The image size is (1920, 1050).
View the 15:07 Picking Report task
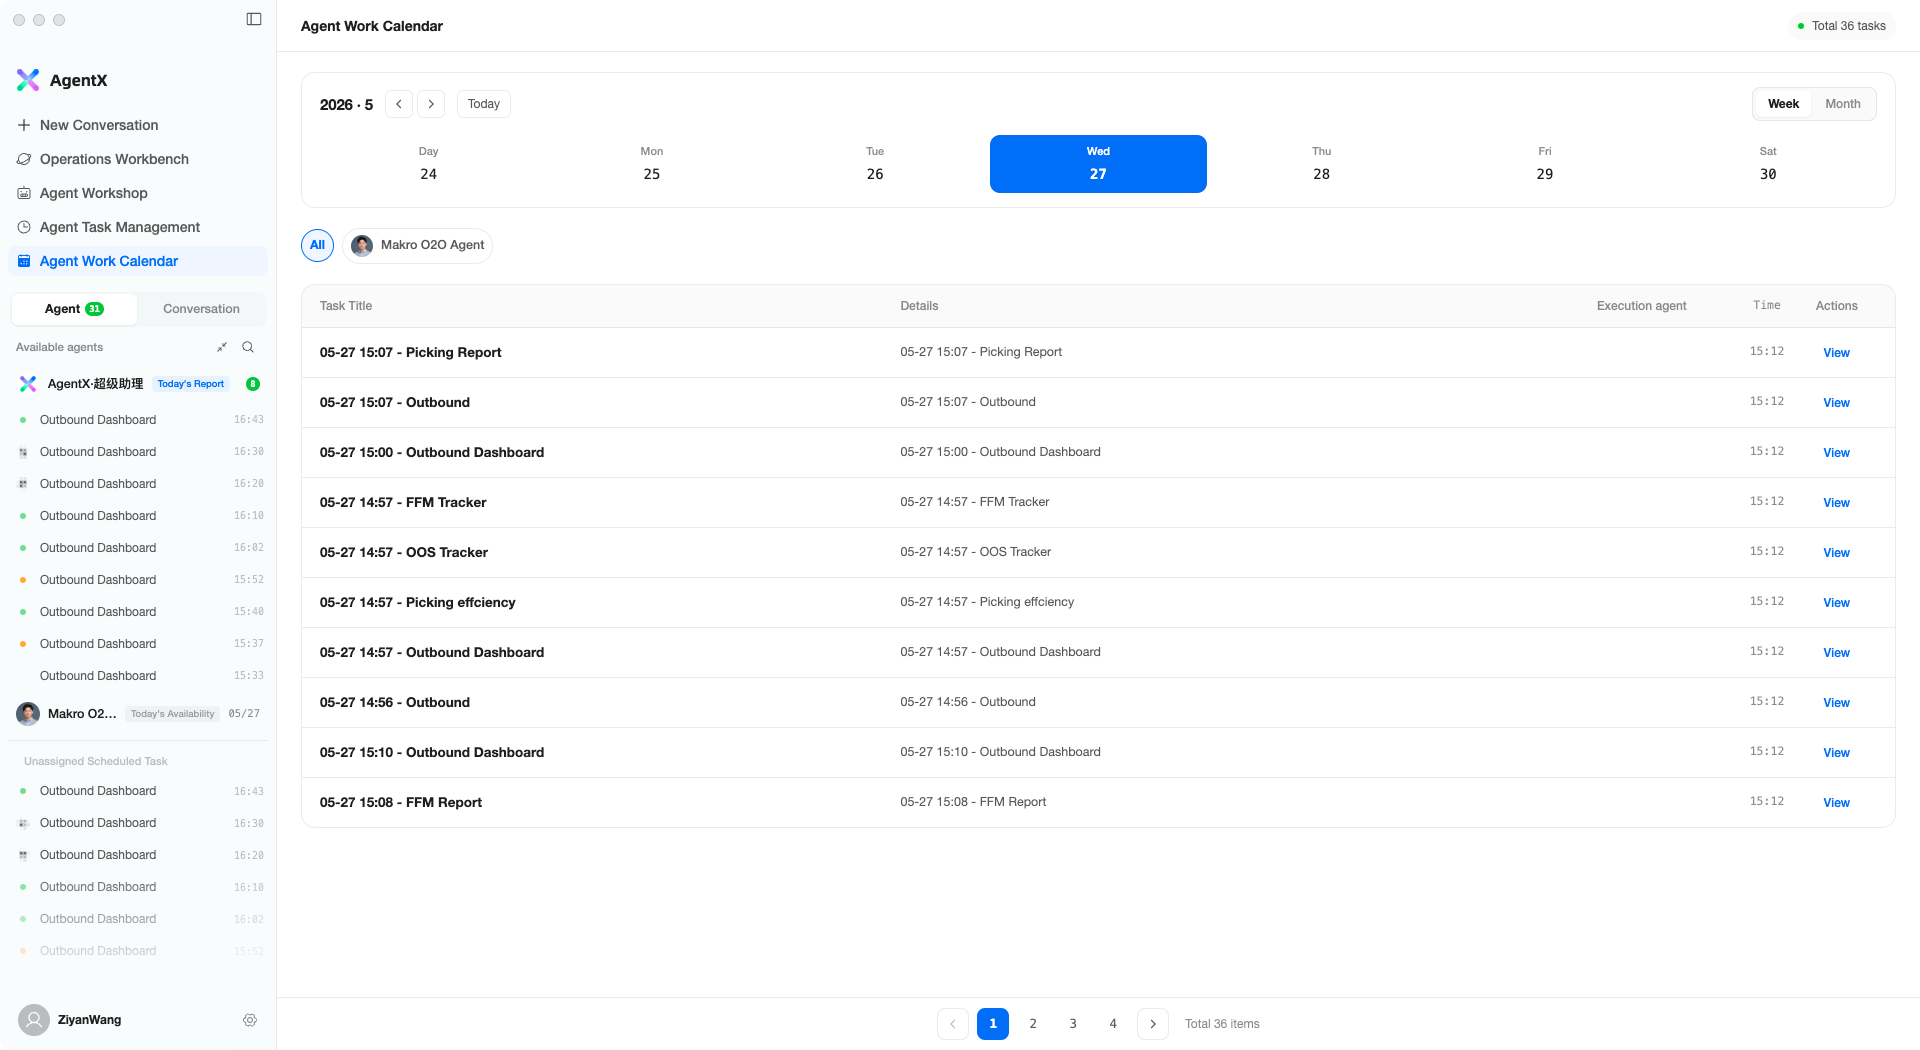click(1836, 353)
